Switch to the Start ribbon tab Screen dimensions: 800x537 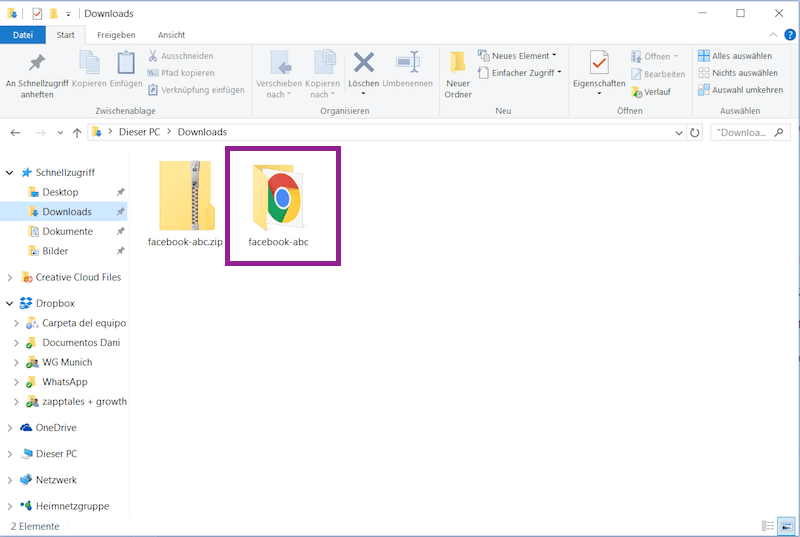pos(65,35)
